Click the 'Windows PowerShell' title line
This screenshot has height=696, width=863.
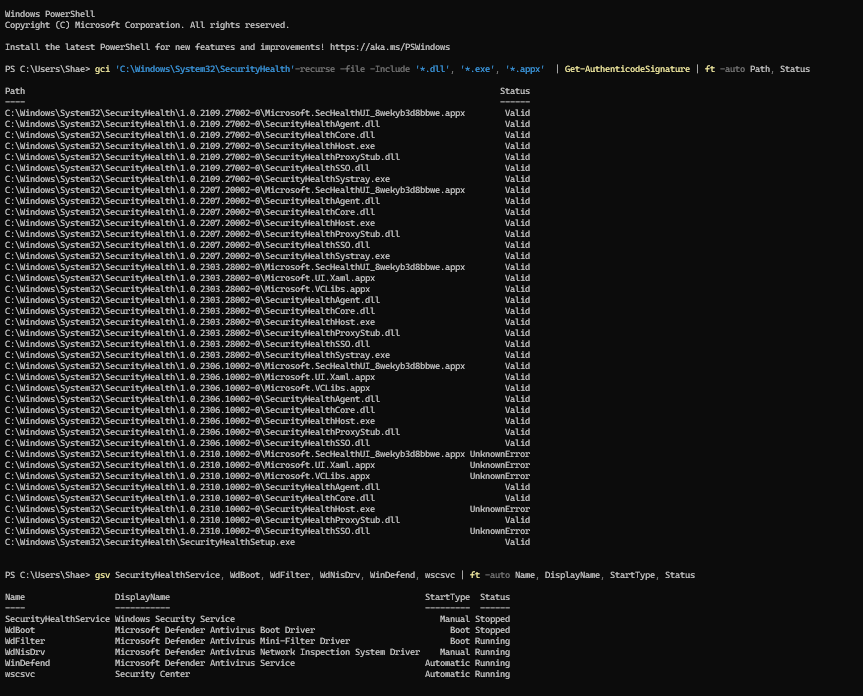50,14
